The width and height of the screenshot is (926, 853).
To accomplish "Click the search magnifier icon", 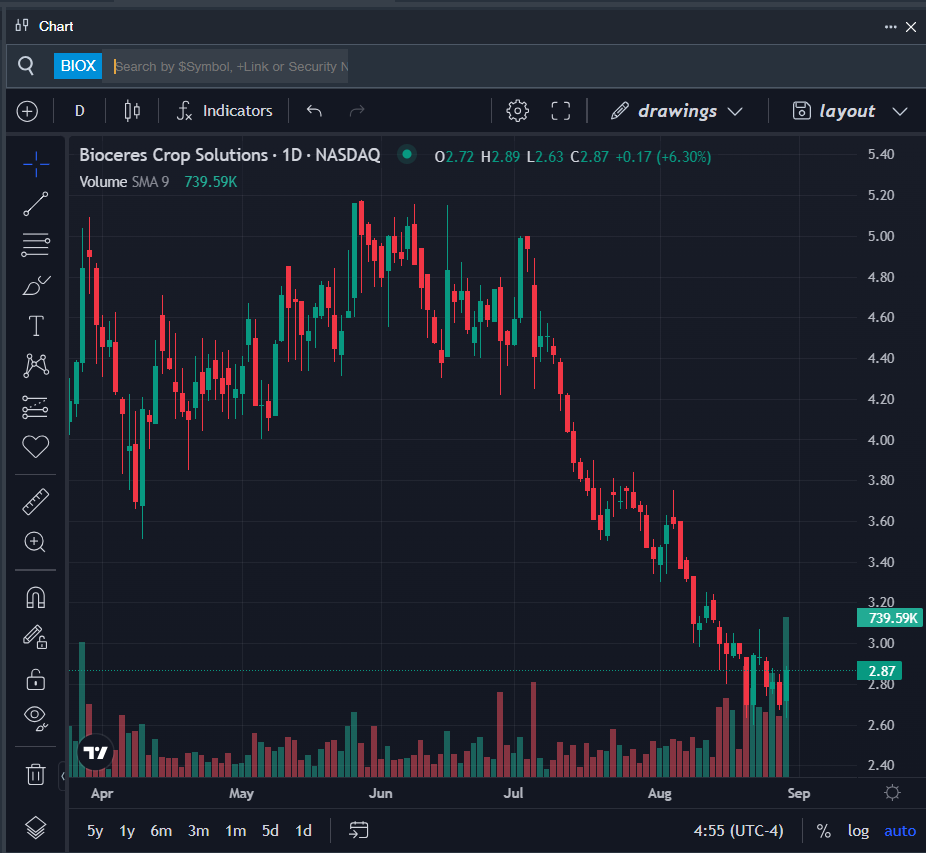I will pyautogui.click(x=26, y=65).
